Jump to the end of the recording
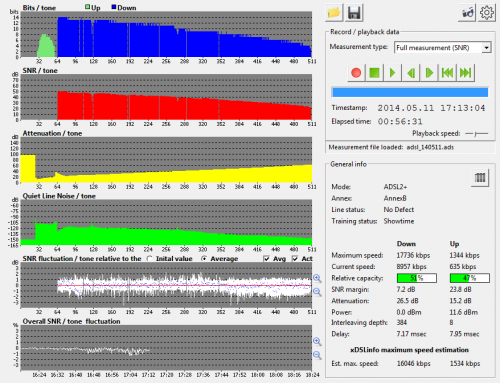This screenshot has height=383, width=500. pyautogui.click(x=465, y=73)
